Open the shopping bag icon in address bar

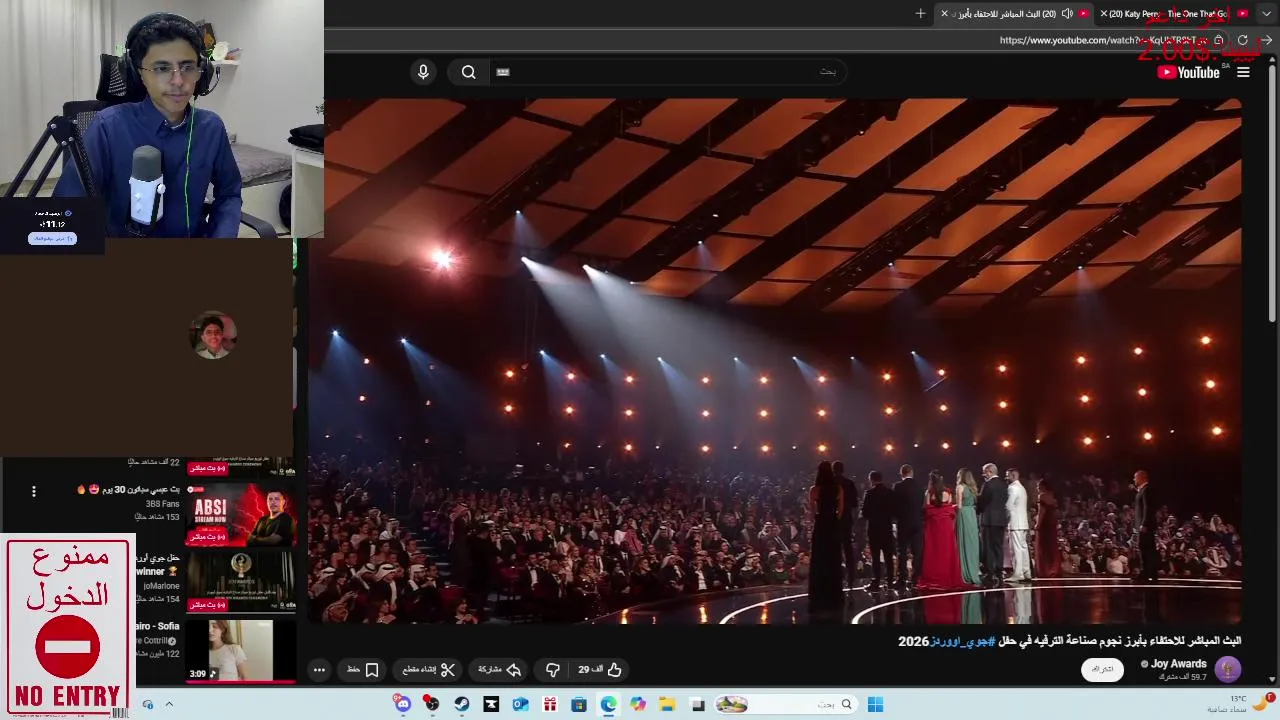pyautogui.click(x=1218, y=40)
